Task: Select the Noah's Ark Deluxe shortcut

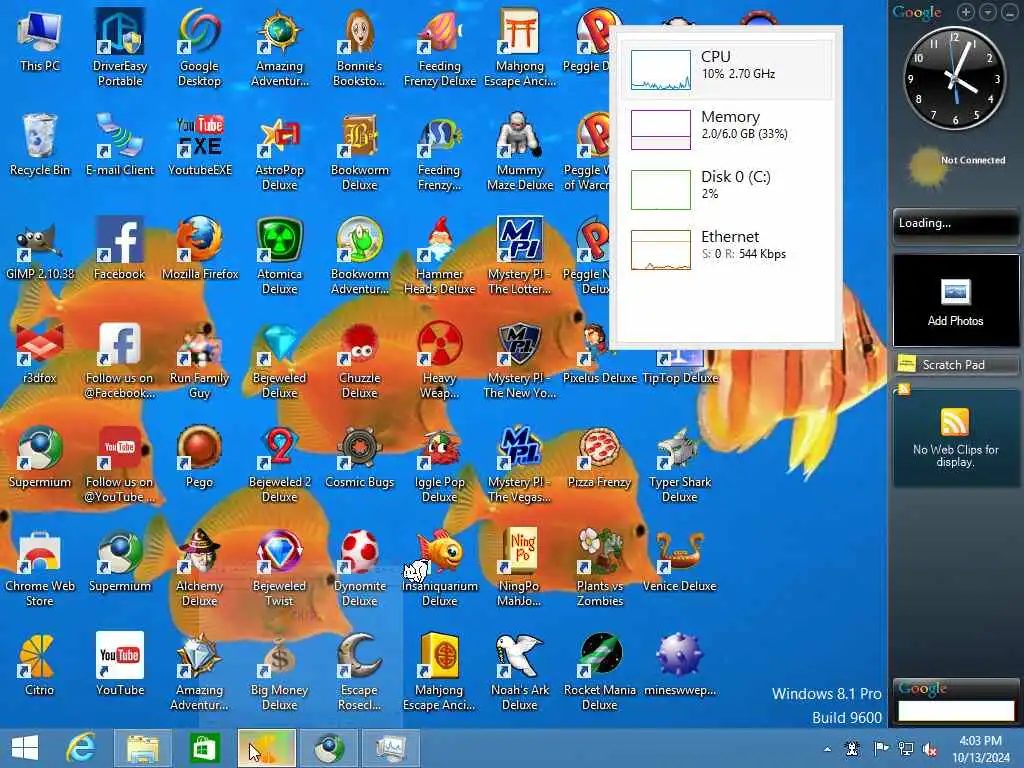Action: point(520,672)
